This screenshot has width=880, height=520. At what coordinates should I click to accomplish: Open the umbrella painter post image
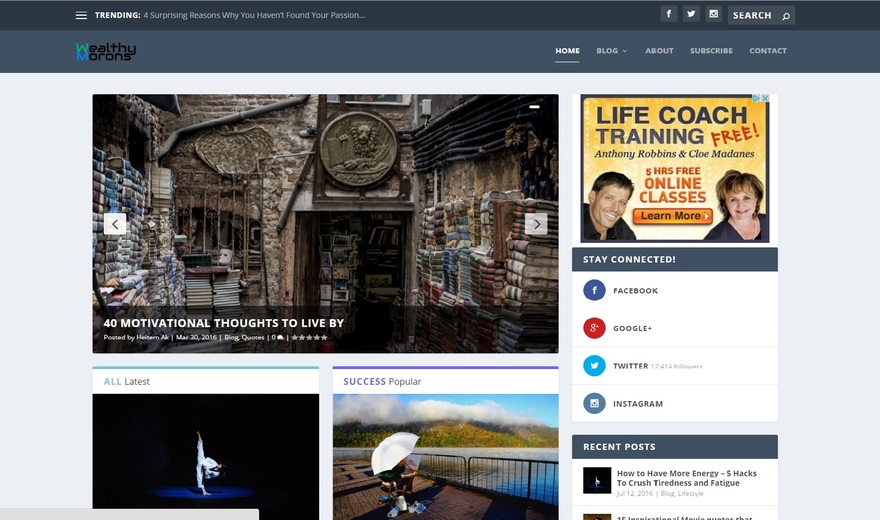[446, 457]
